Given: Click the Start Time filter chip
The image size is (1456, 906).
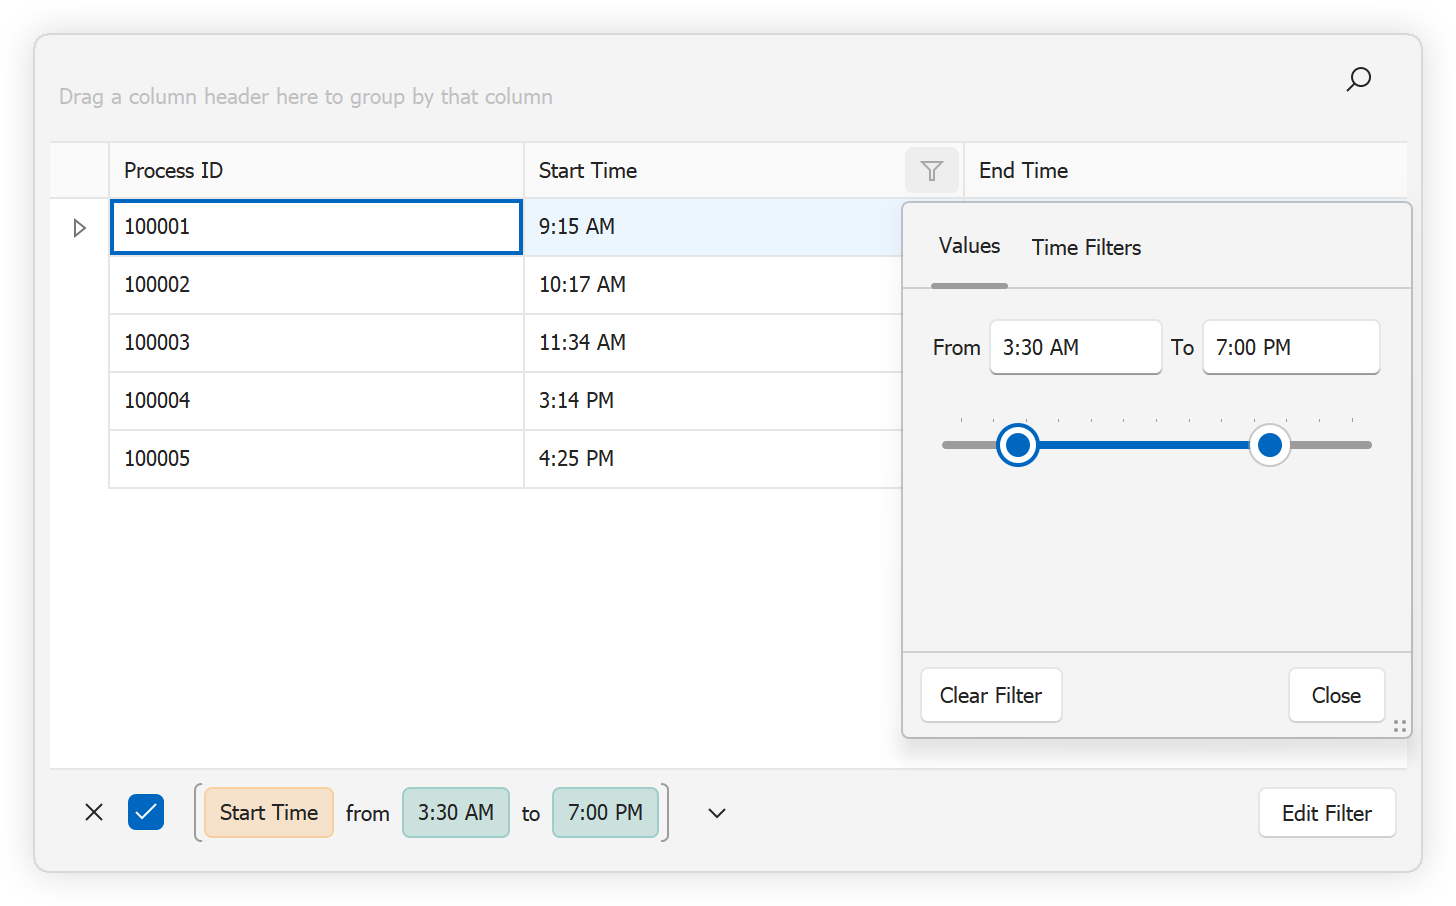Looking at the screenshot, I should pyautogui.click(x=267, y=812).
